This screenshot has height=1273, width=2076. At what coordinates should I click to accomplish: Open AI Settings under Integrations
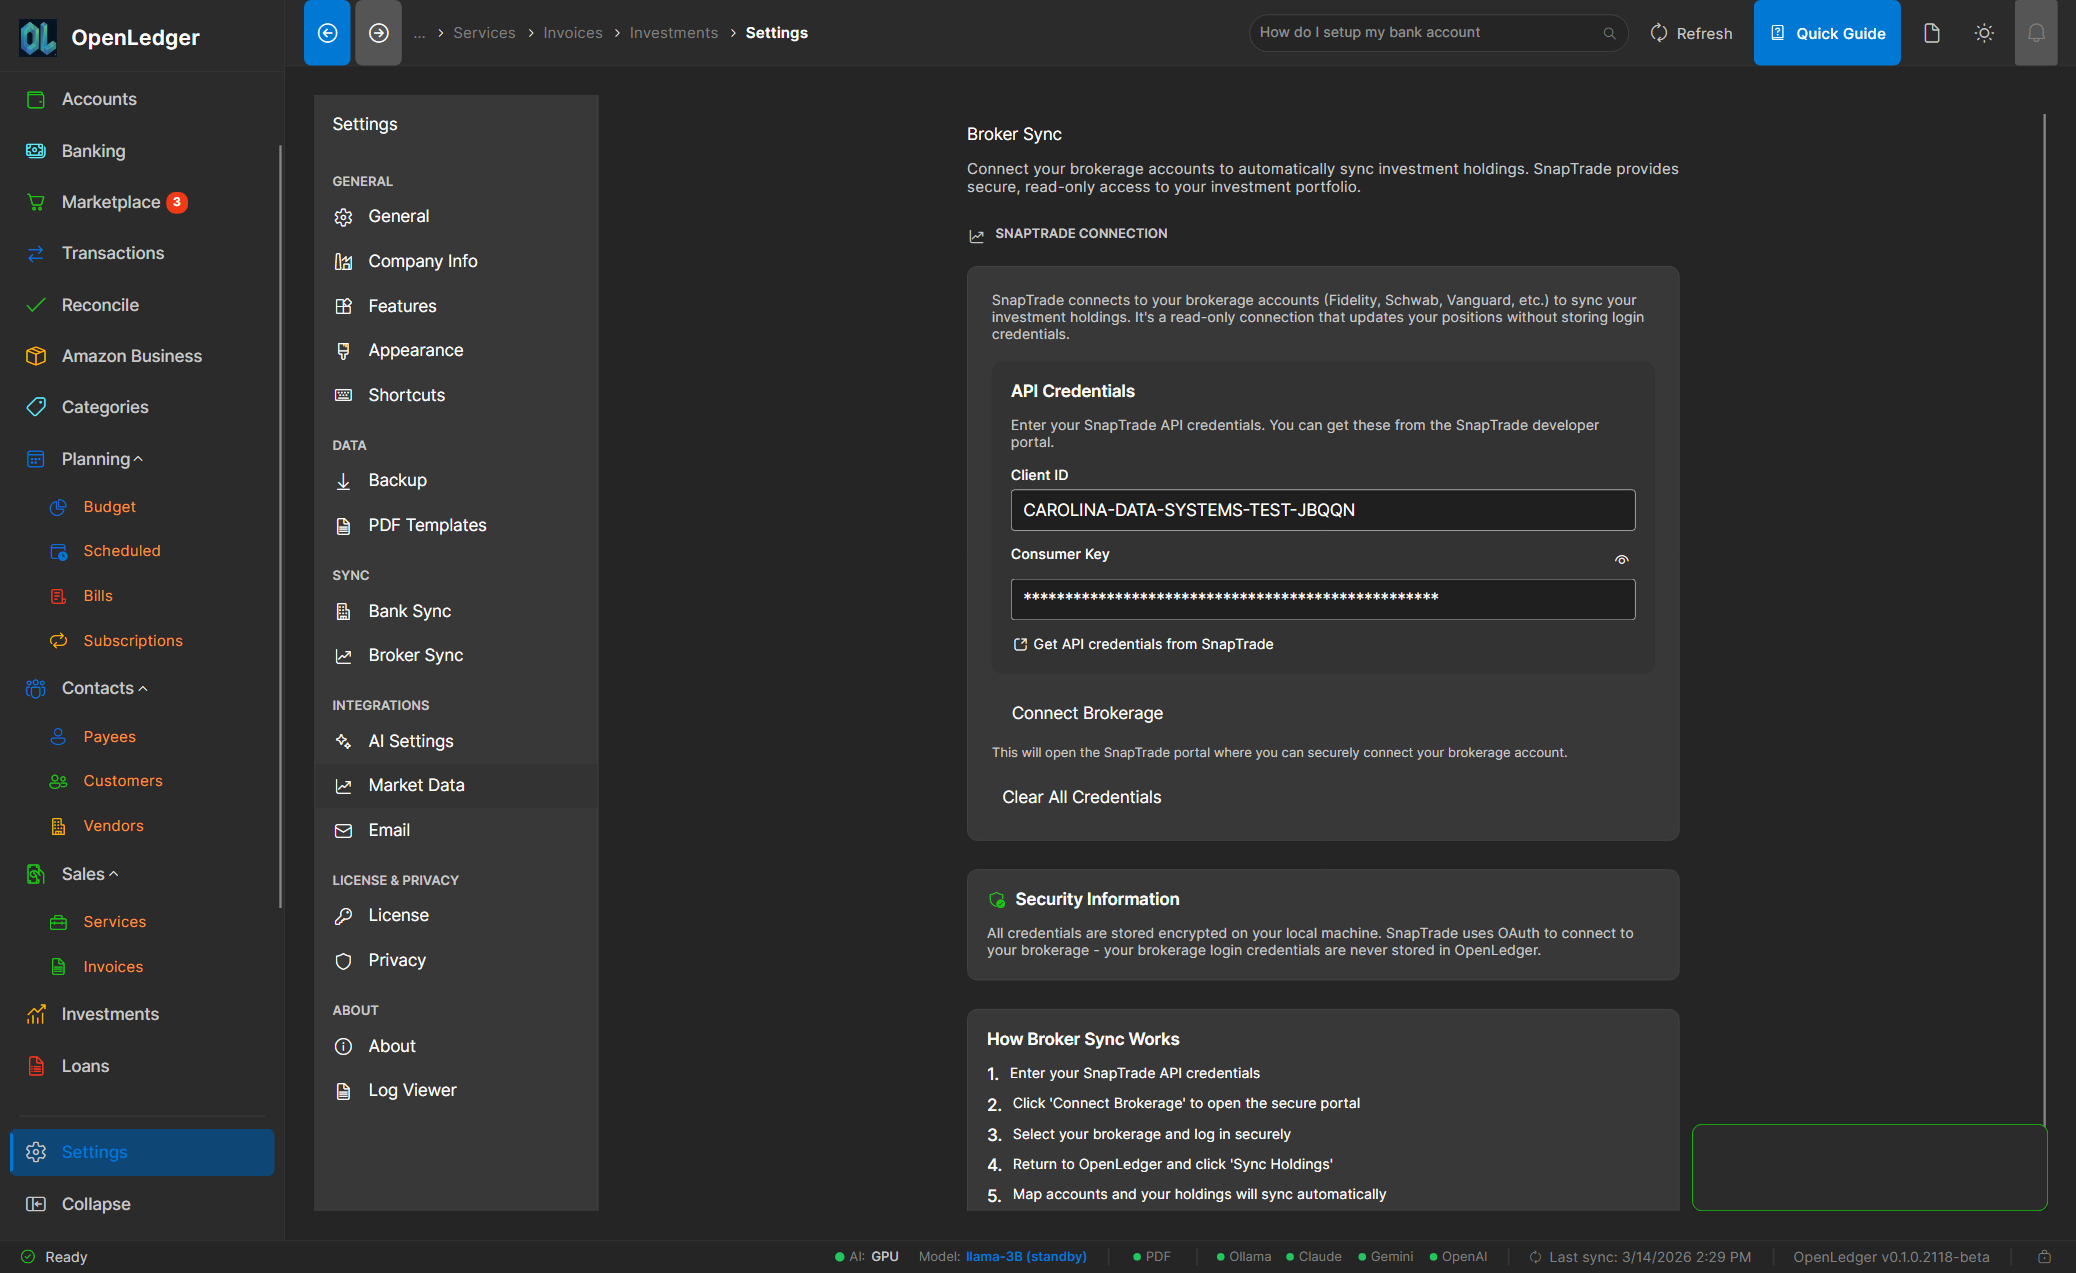pyautogui.click(x=412, y=740)
